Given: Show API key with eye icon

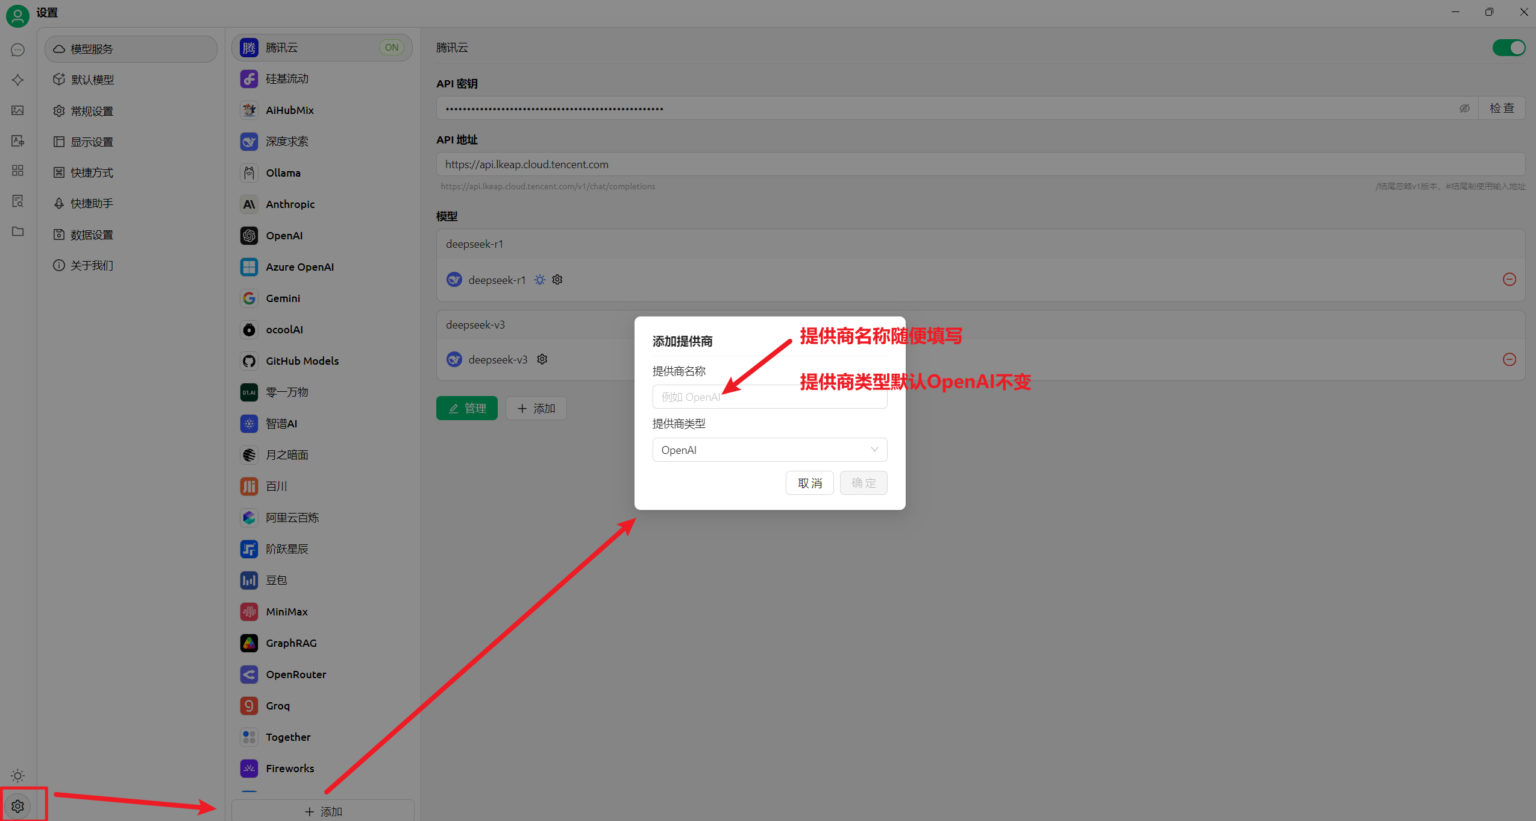Looking at the screenshot, I should click(x=1464, y=108).
